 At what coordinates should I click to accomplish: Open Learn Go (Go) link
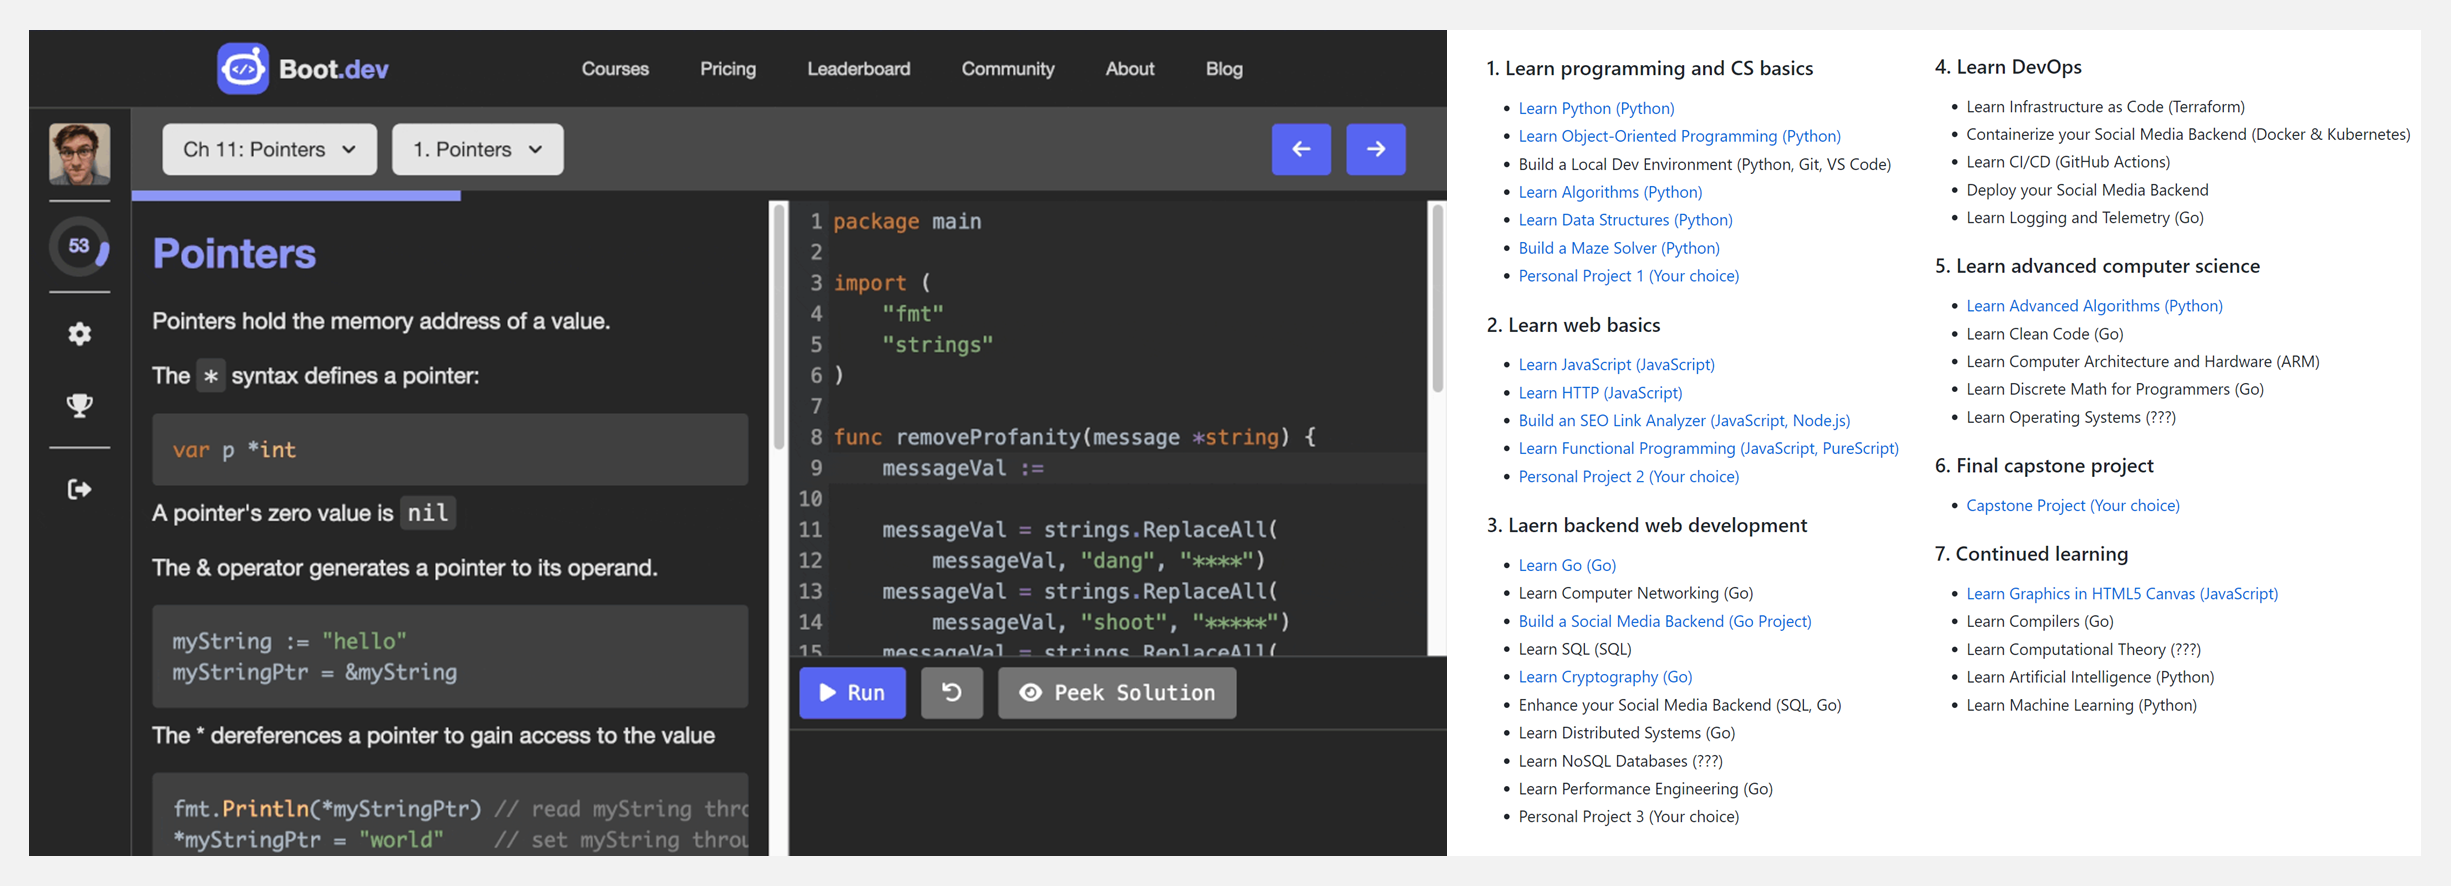coord(1567,565)
